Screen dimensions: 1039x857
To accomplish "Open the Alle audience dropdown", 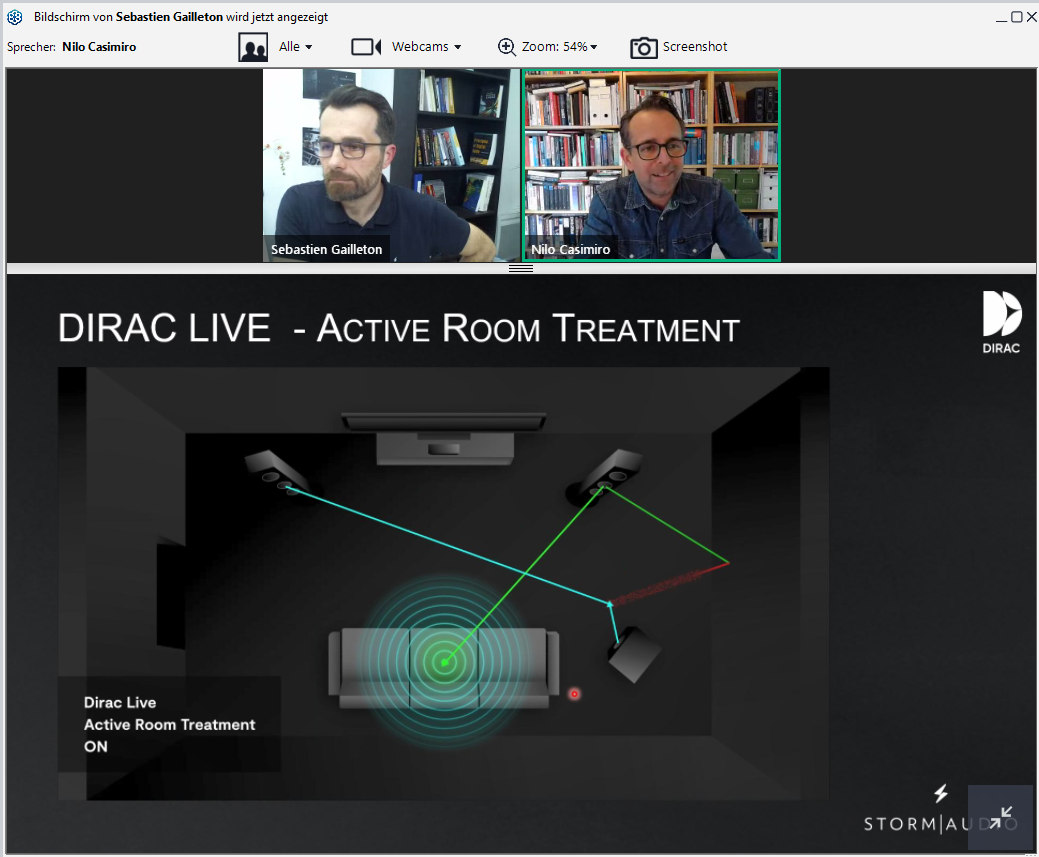I will 296,47.
